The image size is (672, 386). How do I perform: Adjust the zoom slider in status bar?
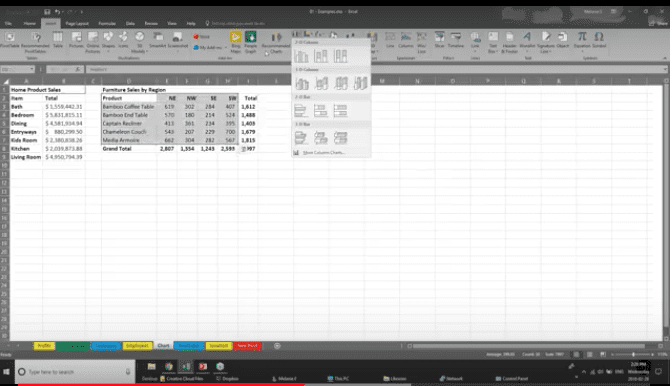(633, 354)
